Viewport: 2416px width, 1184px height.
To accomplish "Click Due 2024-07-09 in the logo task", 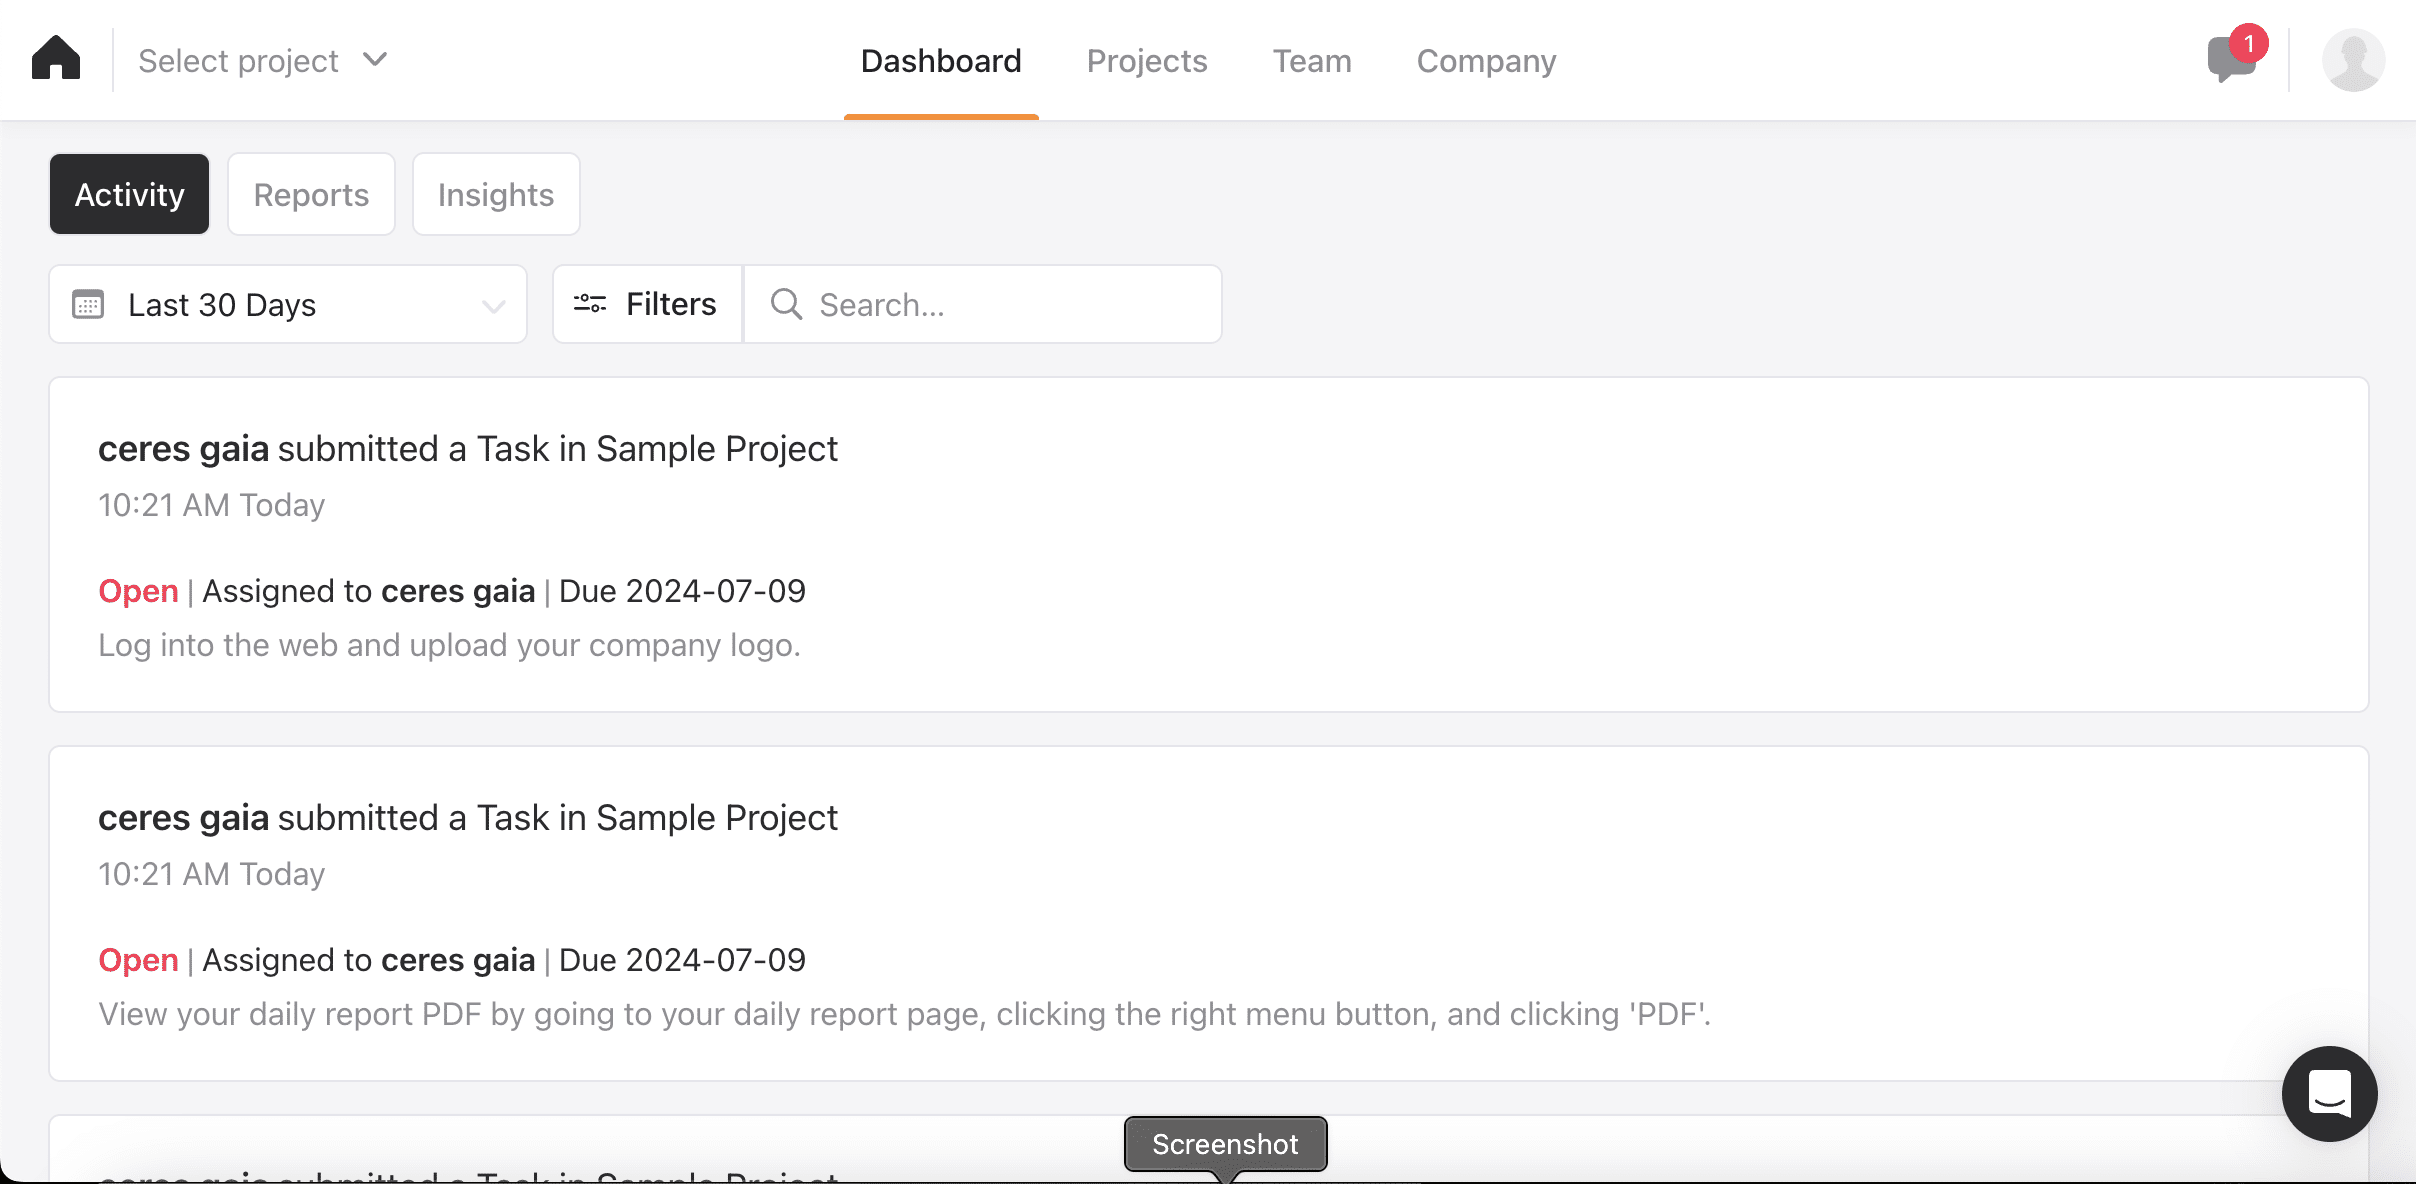I will coord(682,591).
